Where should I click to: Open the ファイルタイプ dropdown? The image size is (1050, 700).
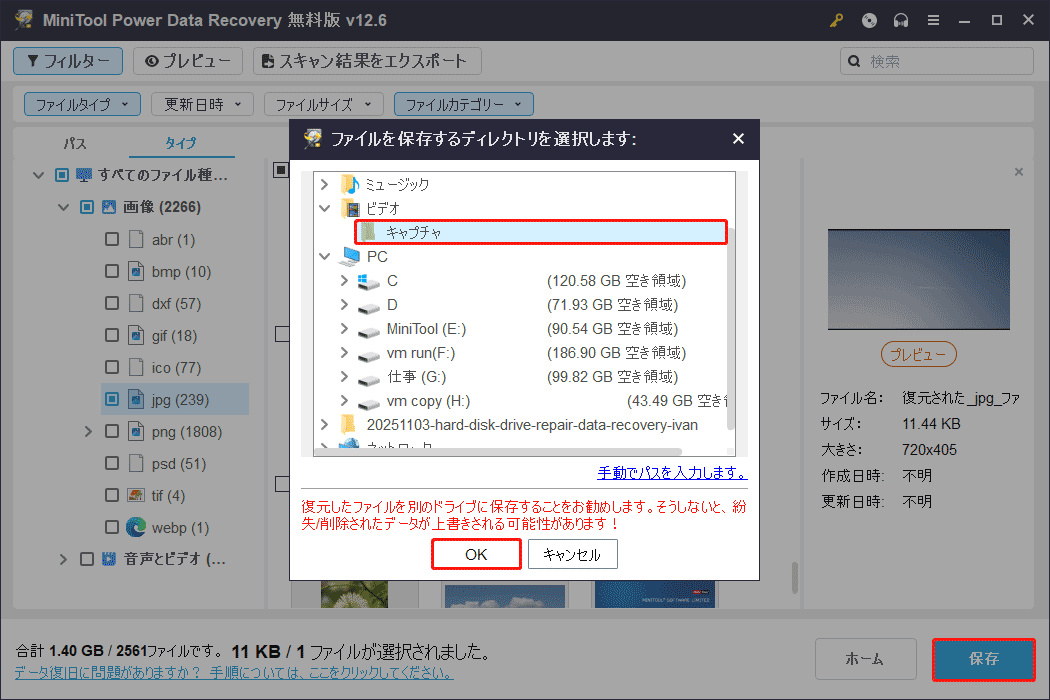click(x=81, y=103)
